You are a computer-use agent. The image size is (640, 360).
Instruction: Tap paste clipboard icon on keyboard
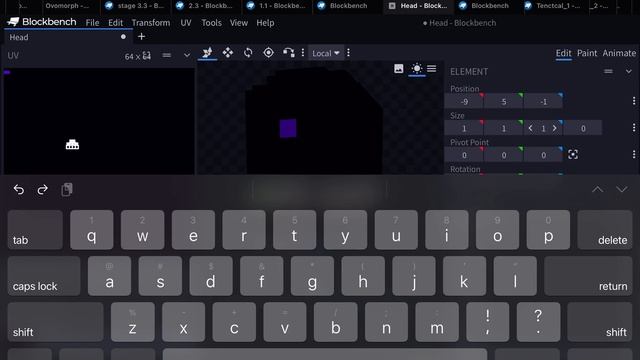click(67, 189)
